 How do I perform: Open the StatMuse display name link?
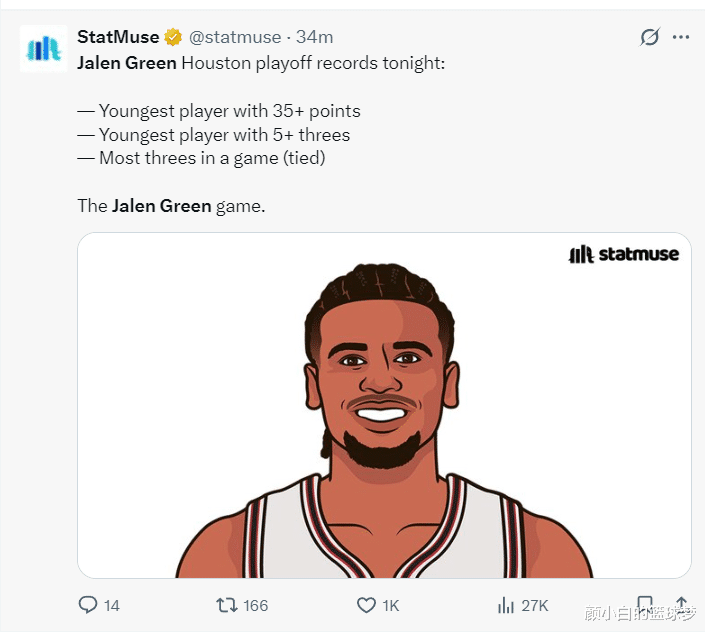click(x=118, y=37)
